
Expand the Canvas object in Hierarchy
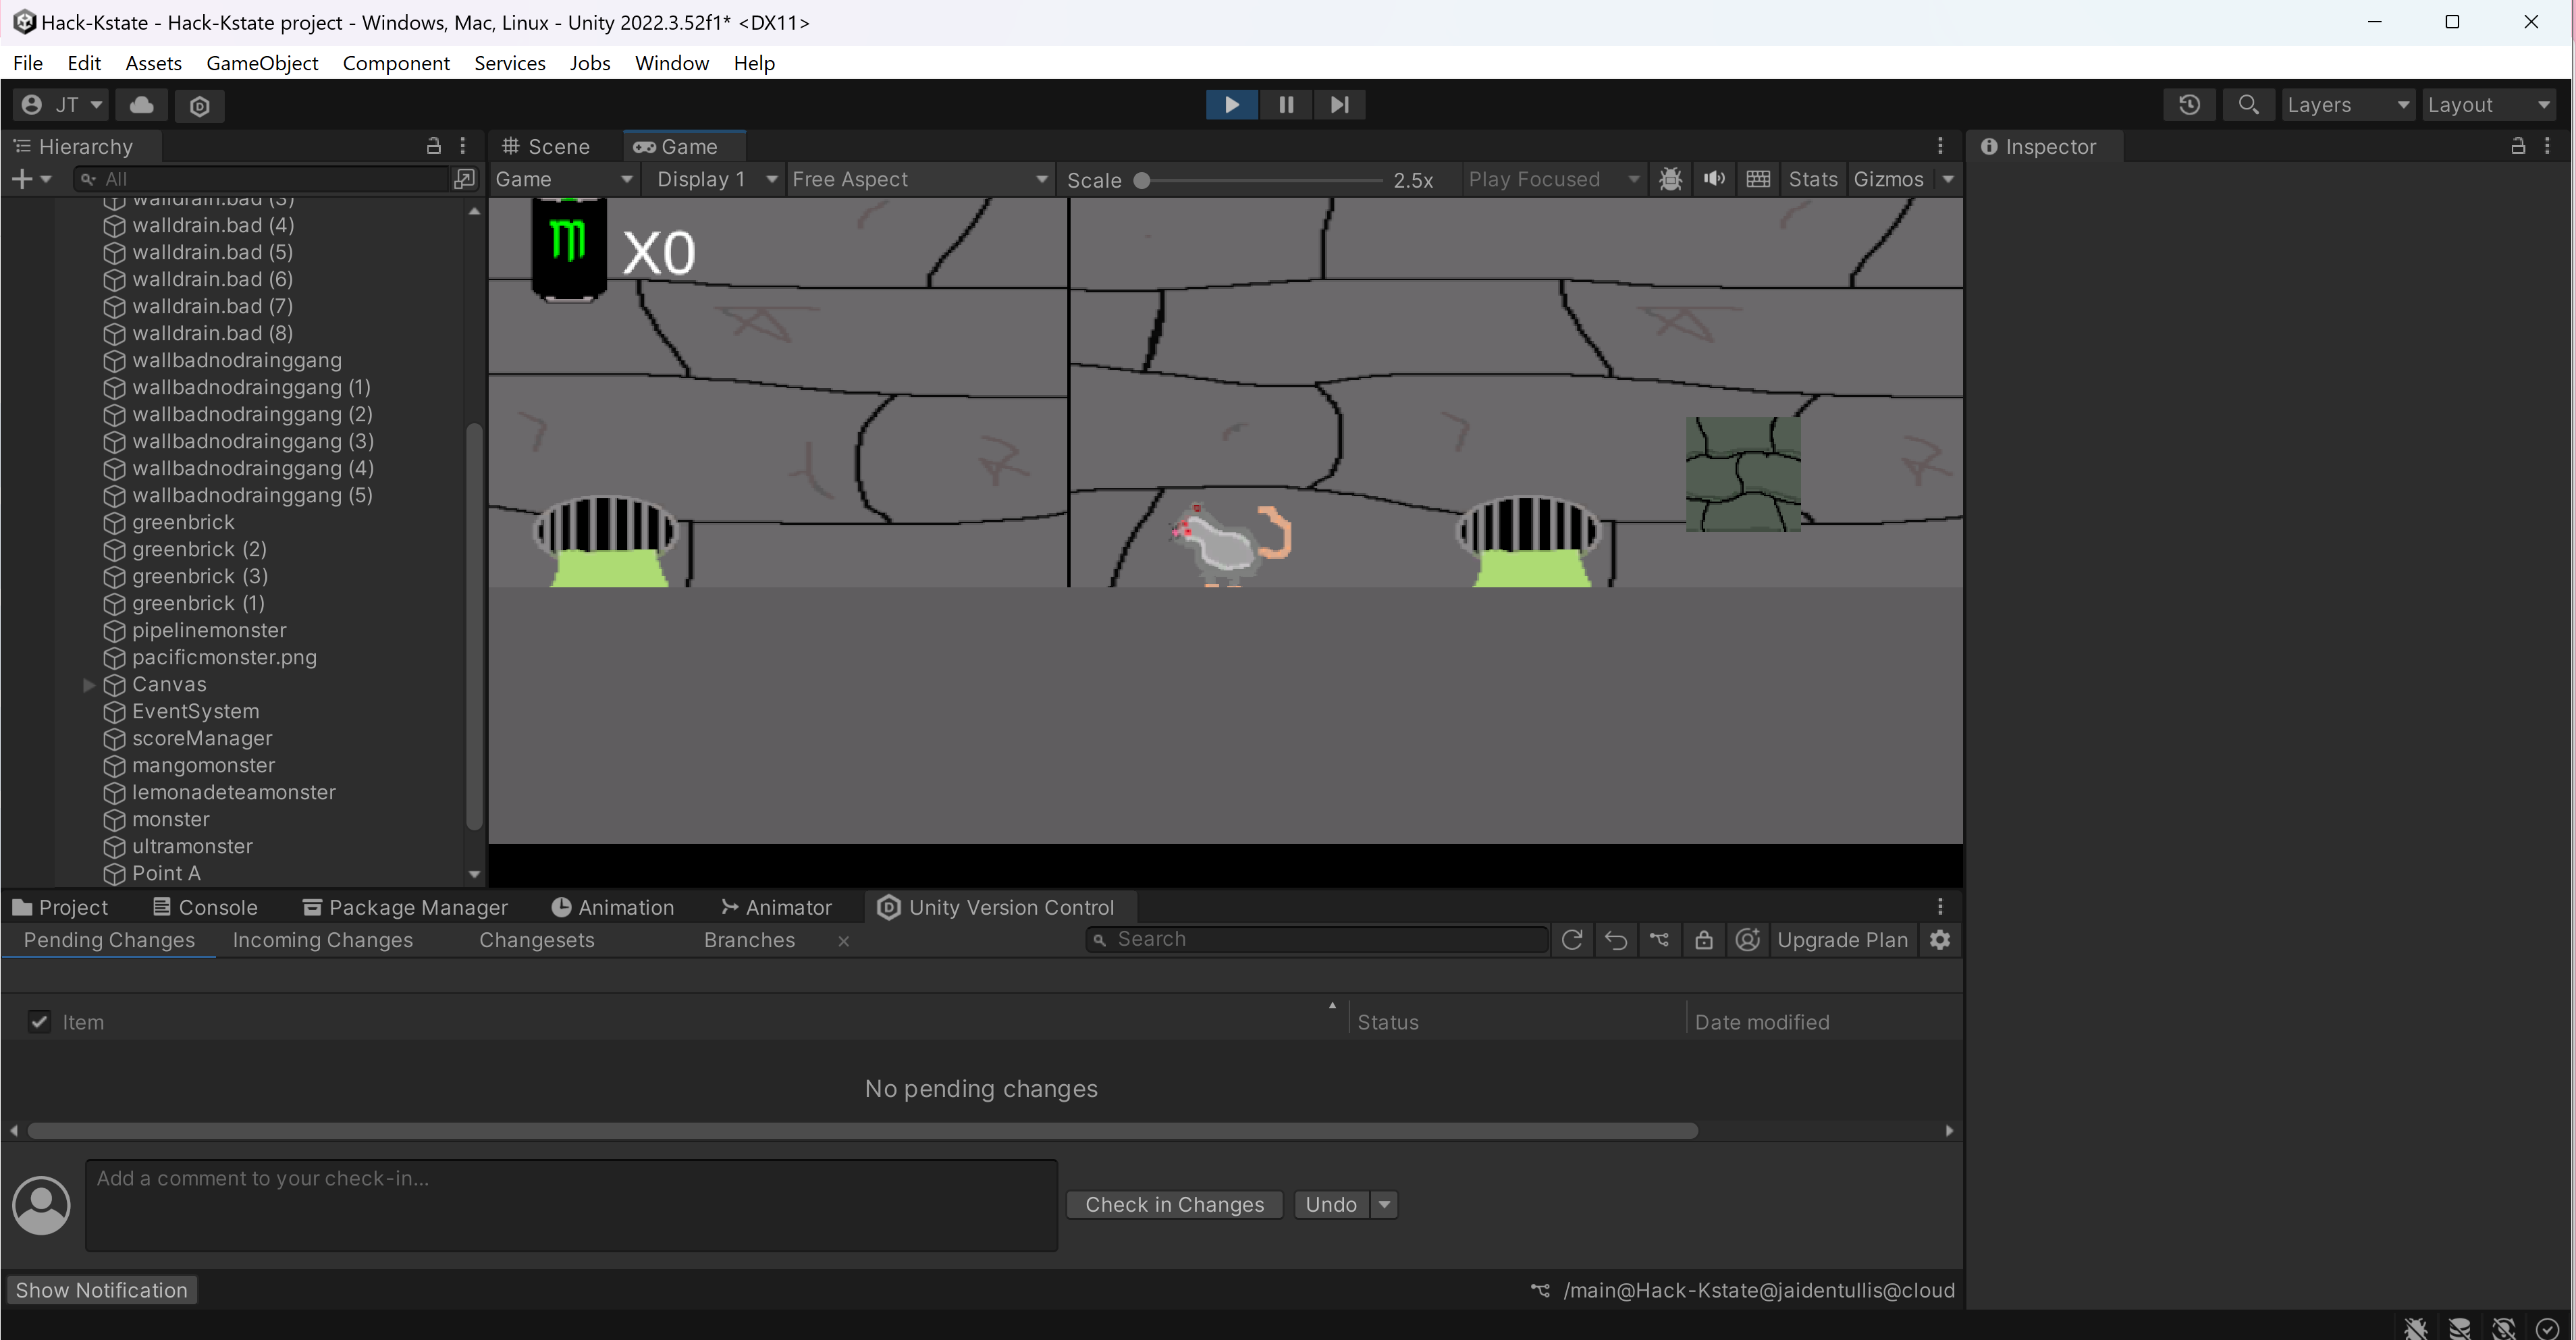tap(89, 685)
